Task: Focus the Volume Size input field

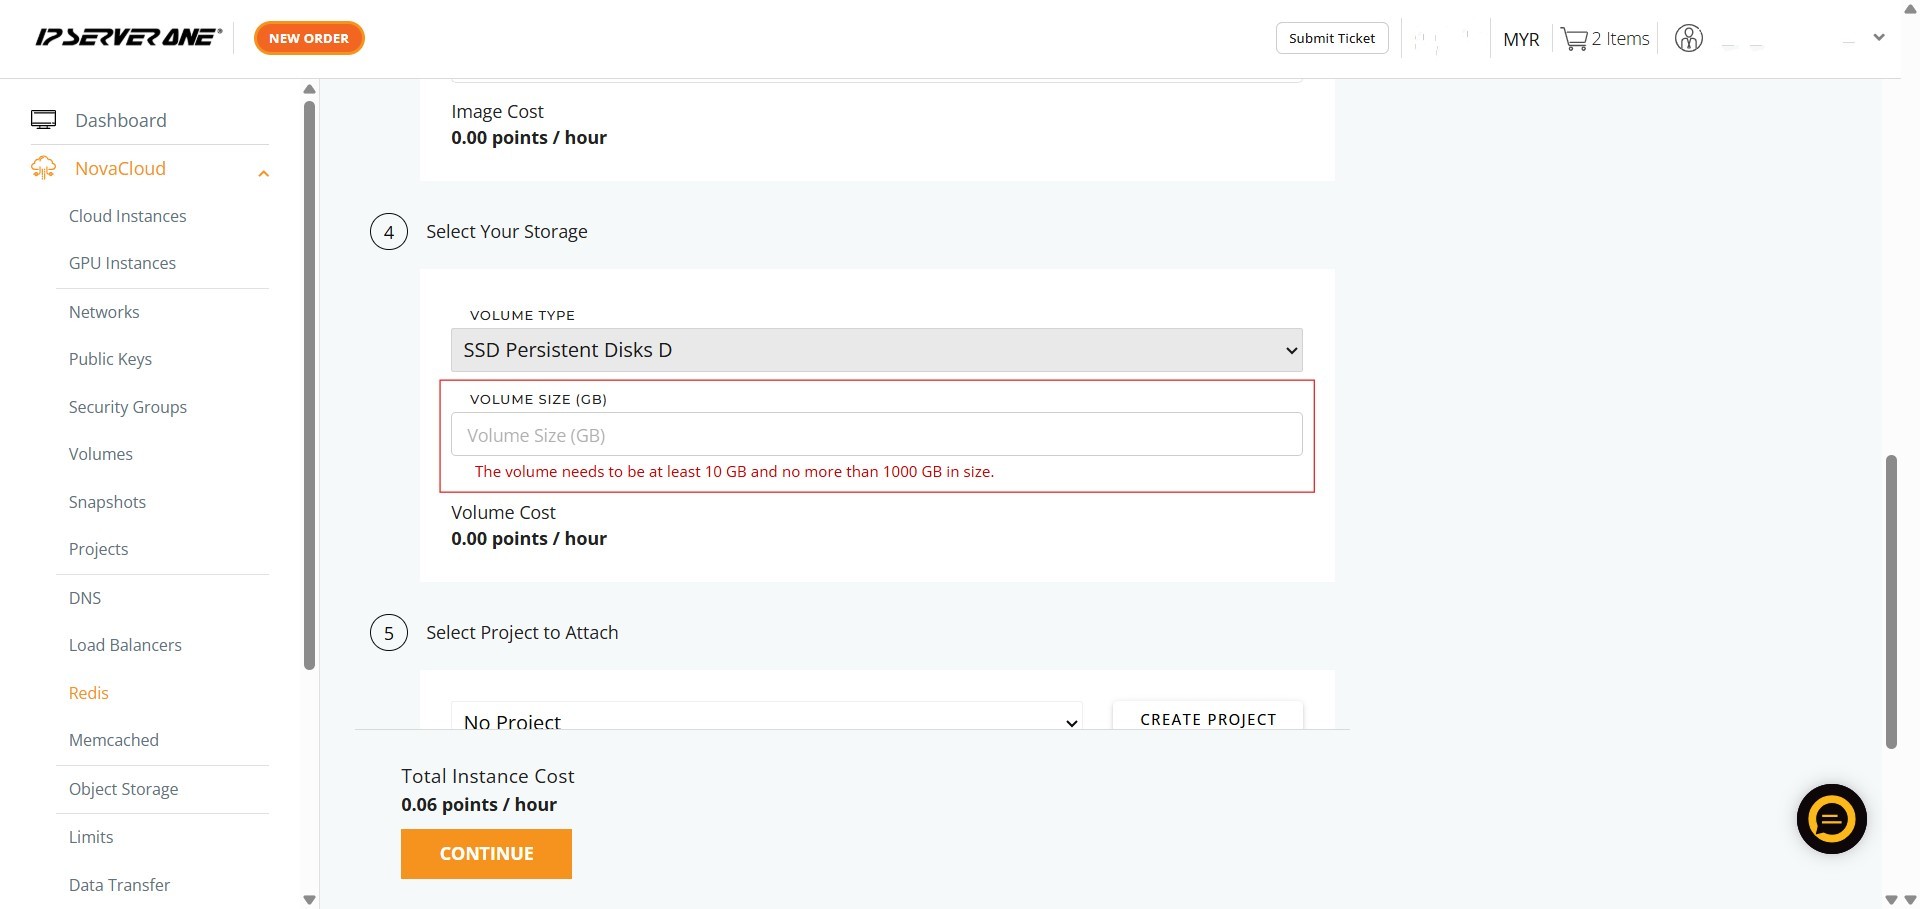Action: [876, 435]
